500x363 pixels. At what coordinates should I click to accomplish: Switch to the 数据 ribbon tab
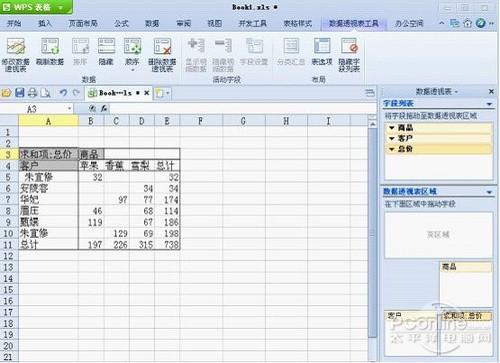click(x=152, y=23)
